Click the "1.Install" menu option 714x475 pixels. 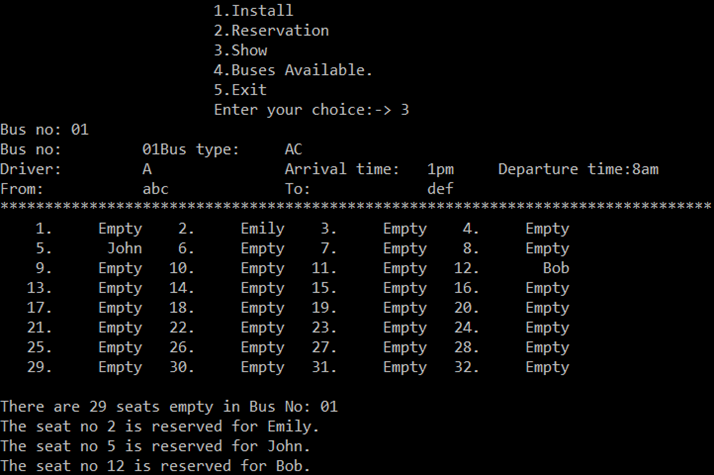[x=253, y=11]
